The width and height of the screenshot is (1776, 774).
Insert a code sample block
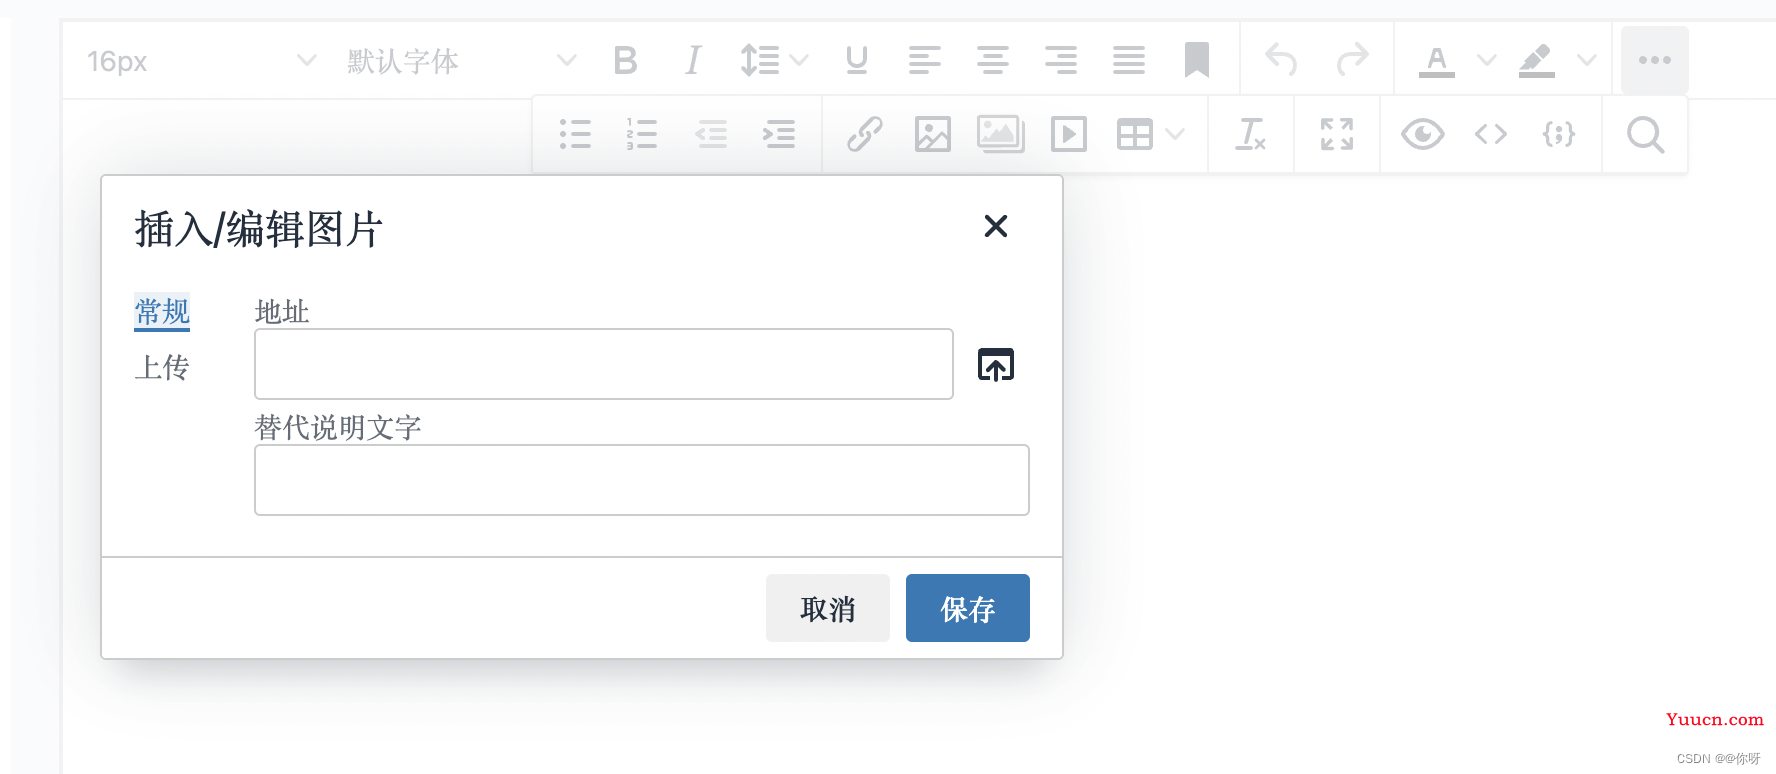(1559, 134)
